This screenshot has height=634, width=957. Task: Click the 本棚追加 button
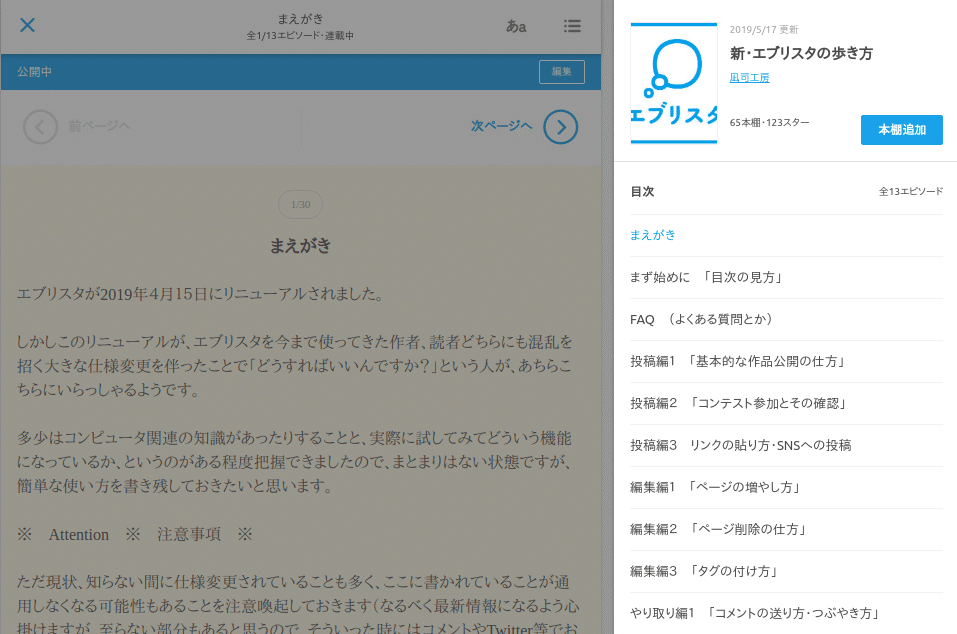(901, 130)
